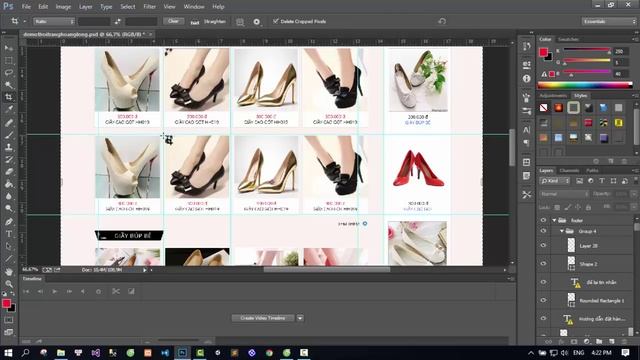This screenshot has height=360, width=640.
Task: Create a new group folder in Layers
Action: [599, 341]
